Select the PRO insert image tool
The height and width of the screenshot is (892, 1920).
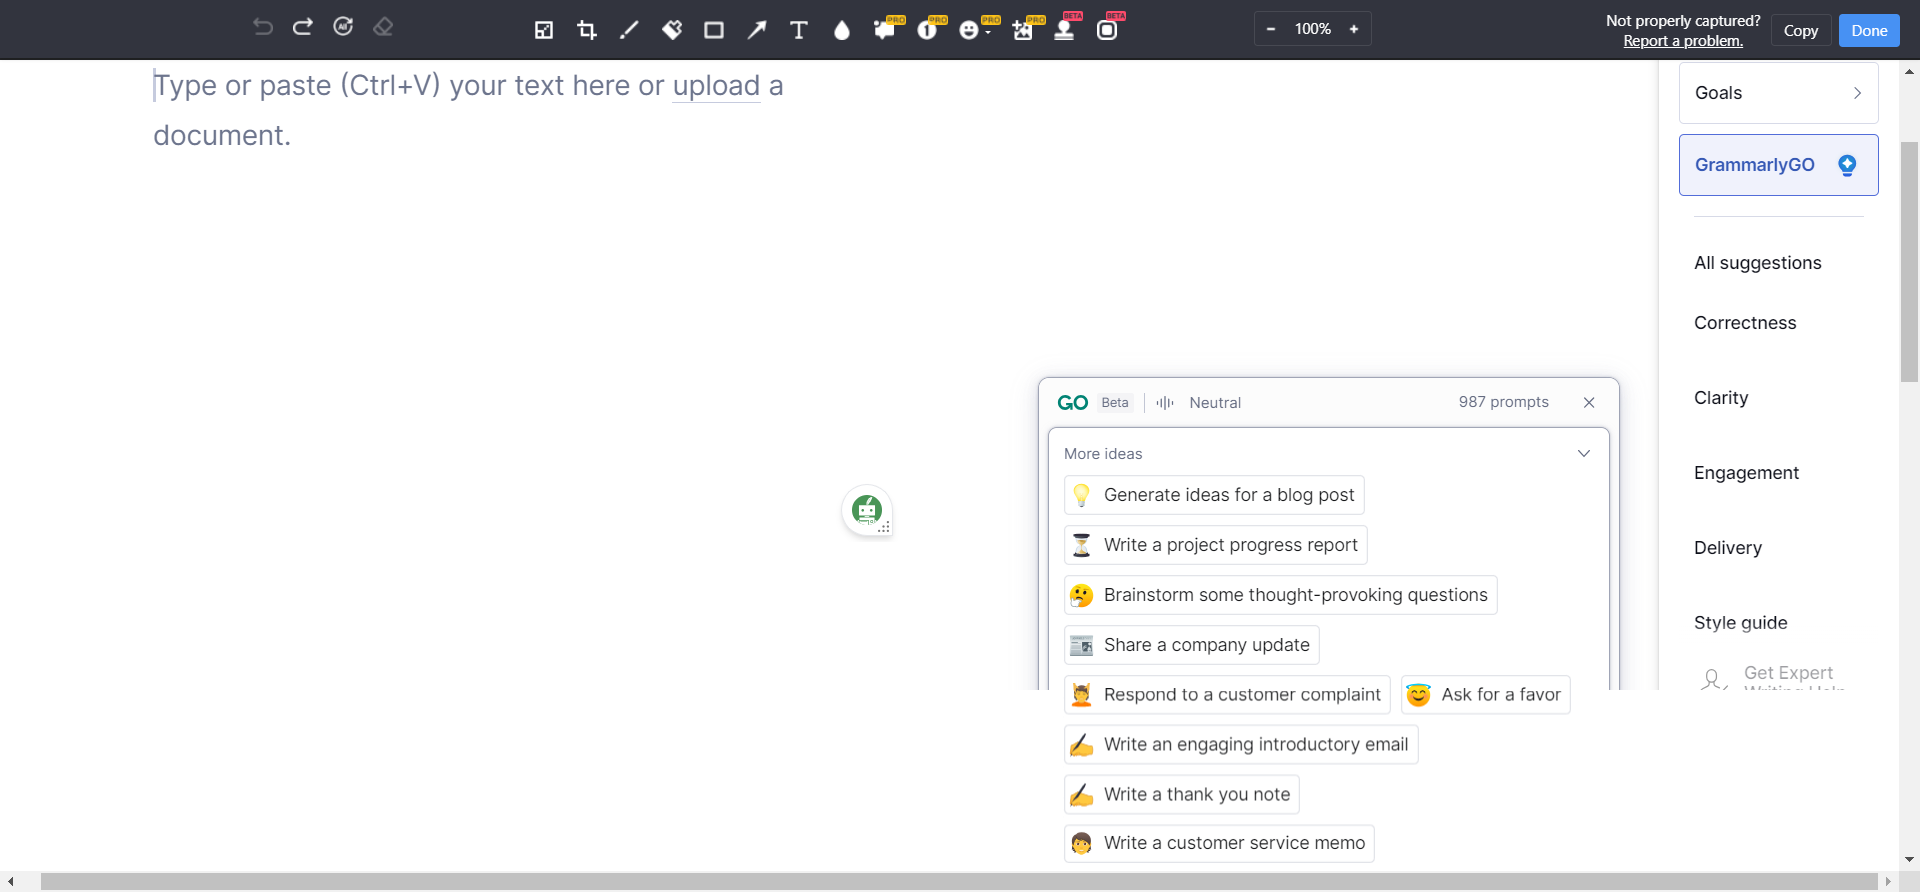pos(1025,28)
